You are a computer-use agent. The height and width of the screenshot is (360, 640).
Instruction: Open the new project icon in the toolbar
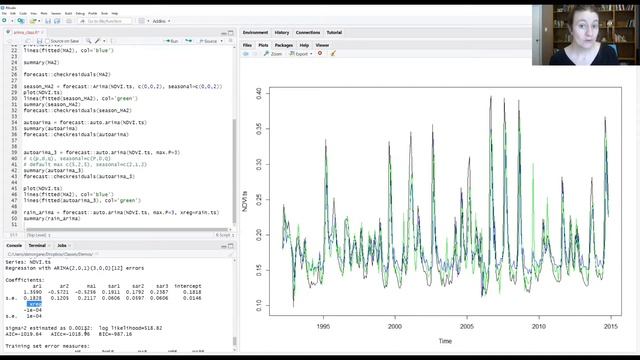pyautogui.click(x=20, y=20)
